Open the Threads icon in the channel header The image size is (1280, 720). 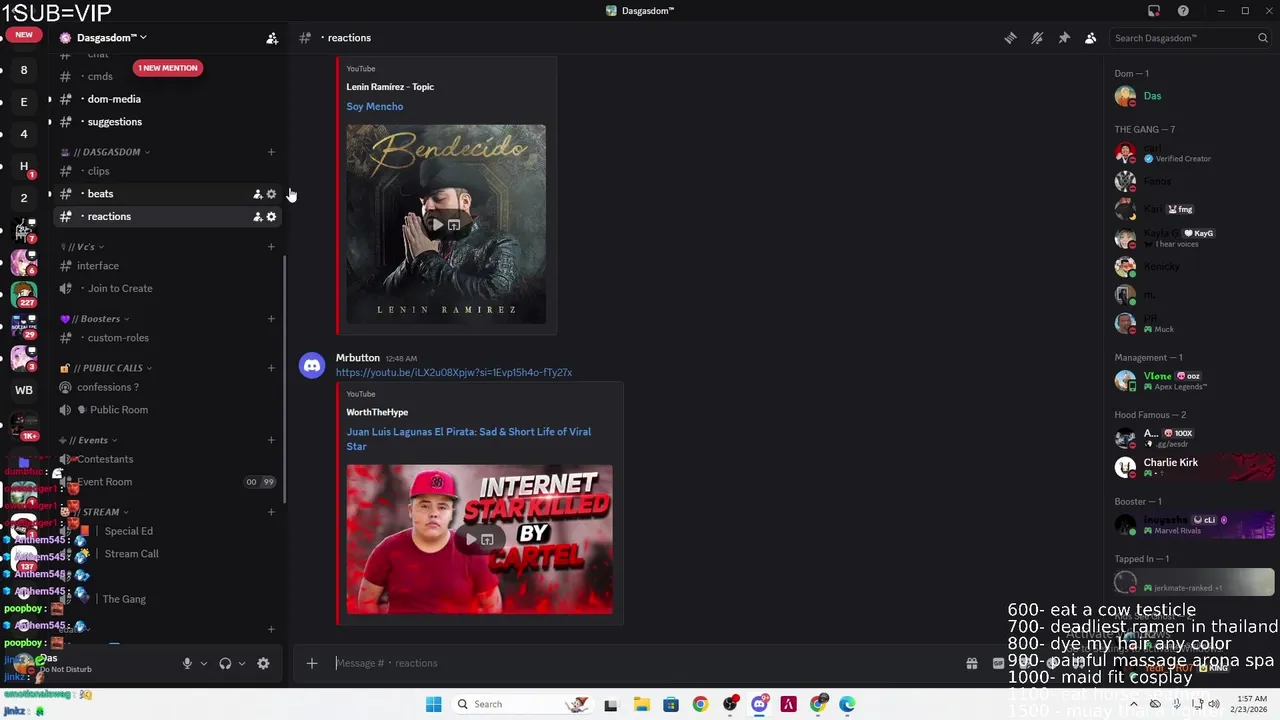point(1010,38)
